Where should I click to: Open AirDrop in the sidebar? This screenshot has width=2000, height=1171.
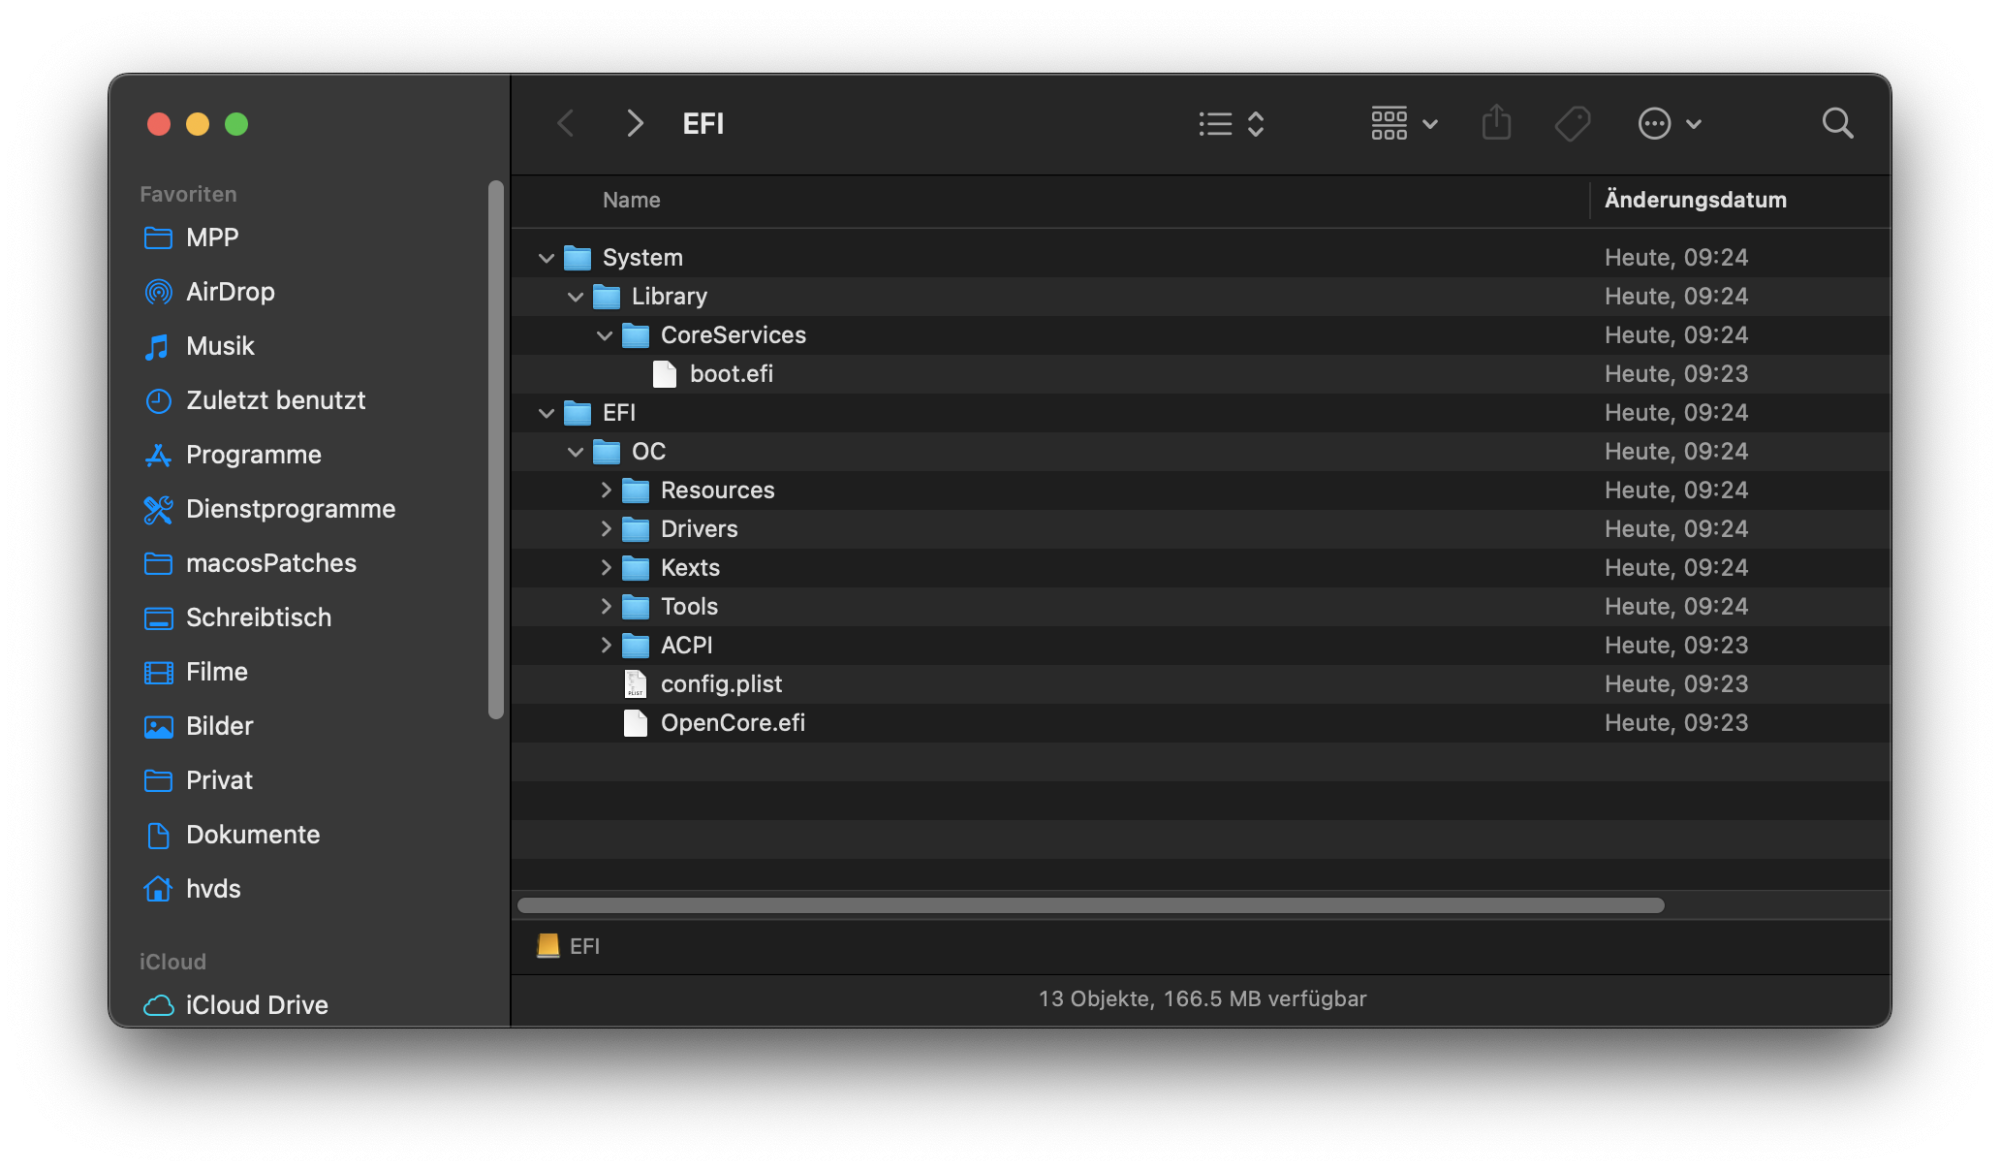pos(230,292)
